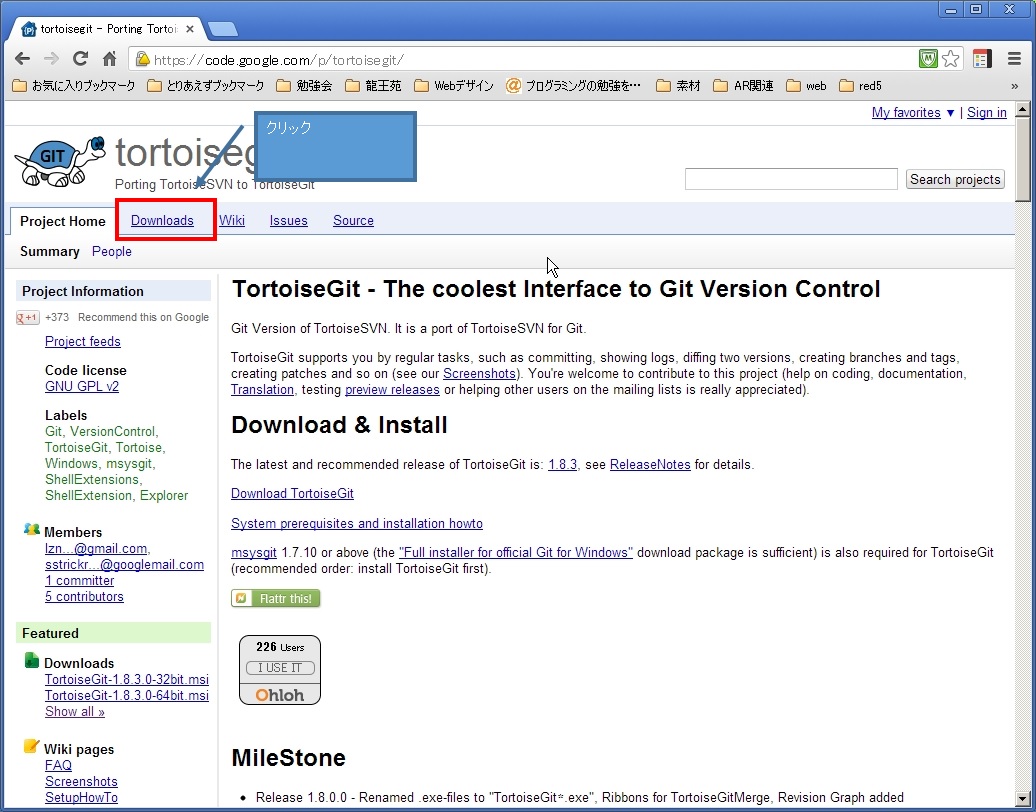1036x812 pixels.
Task: Select the Summary sub-tab
Action: click(x=50, y=252)
